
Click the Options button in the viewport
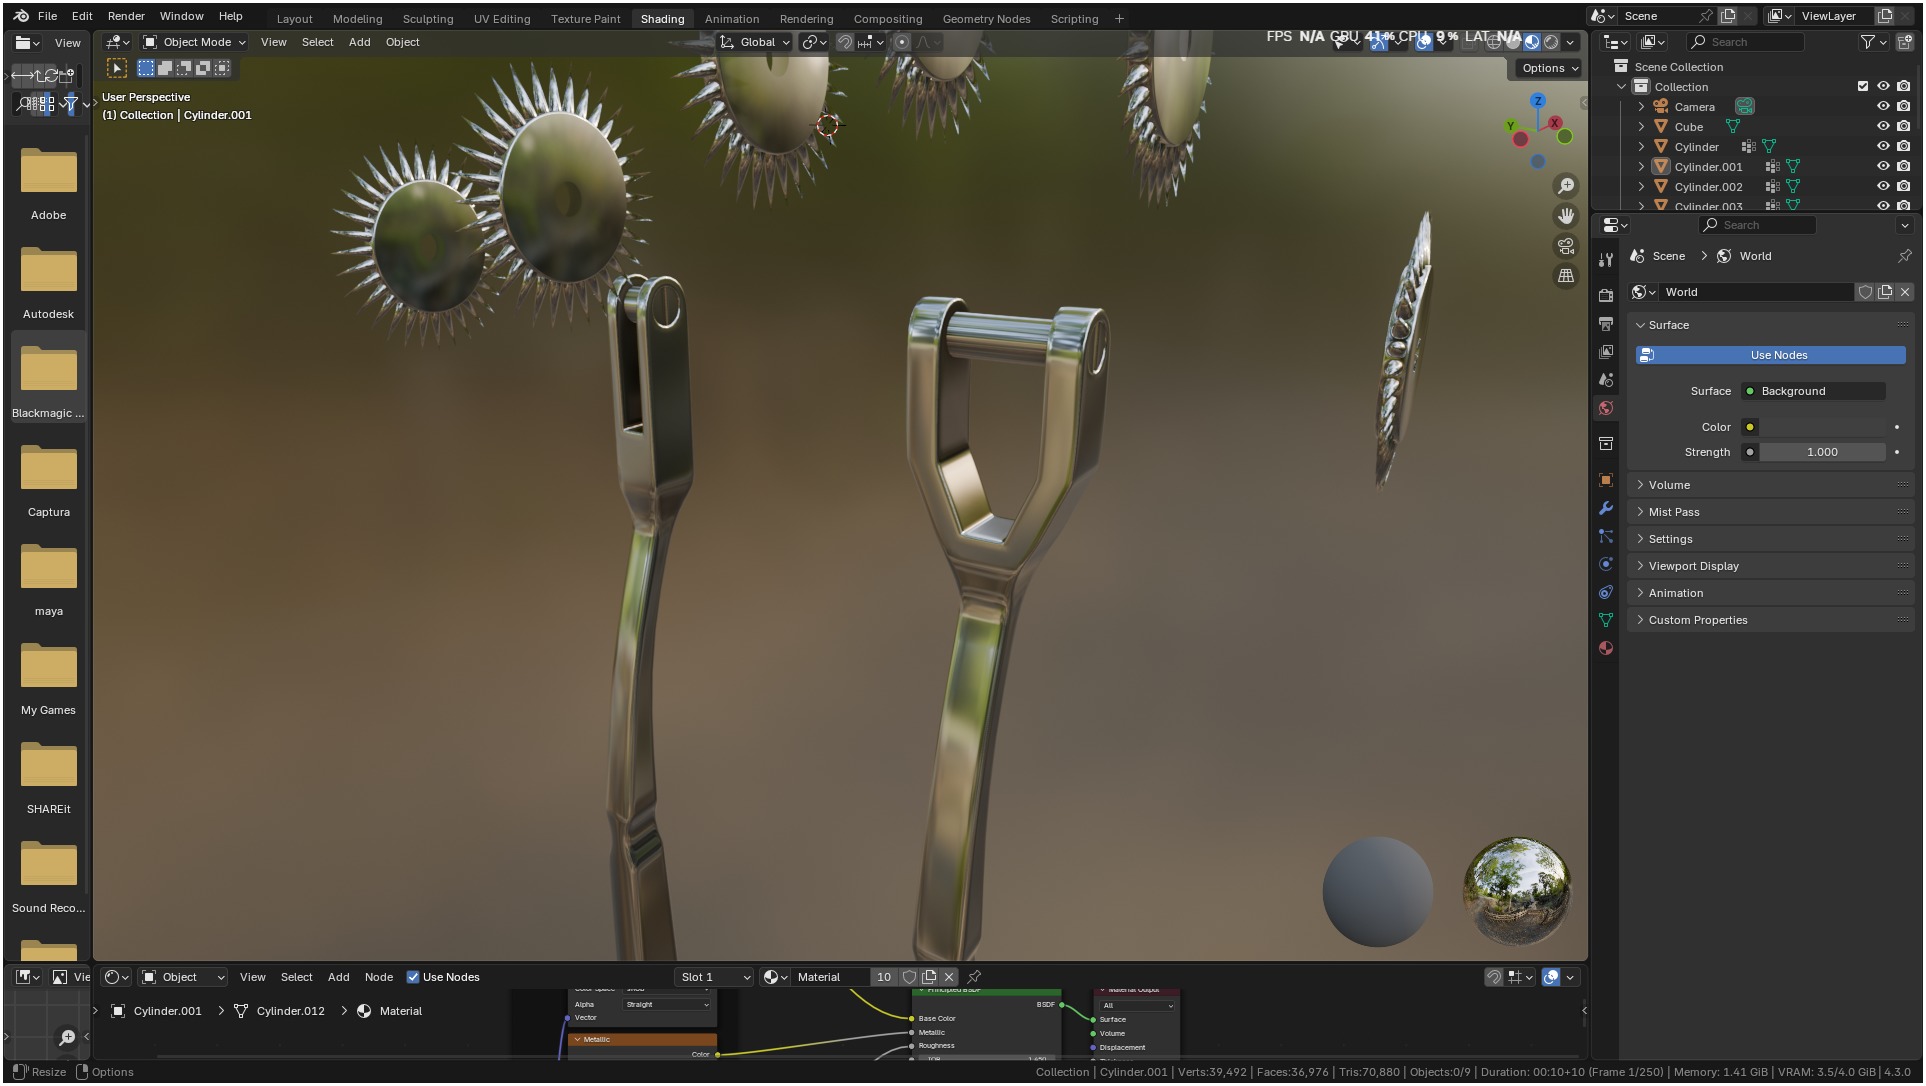click(x=1550, y=68)
